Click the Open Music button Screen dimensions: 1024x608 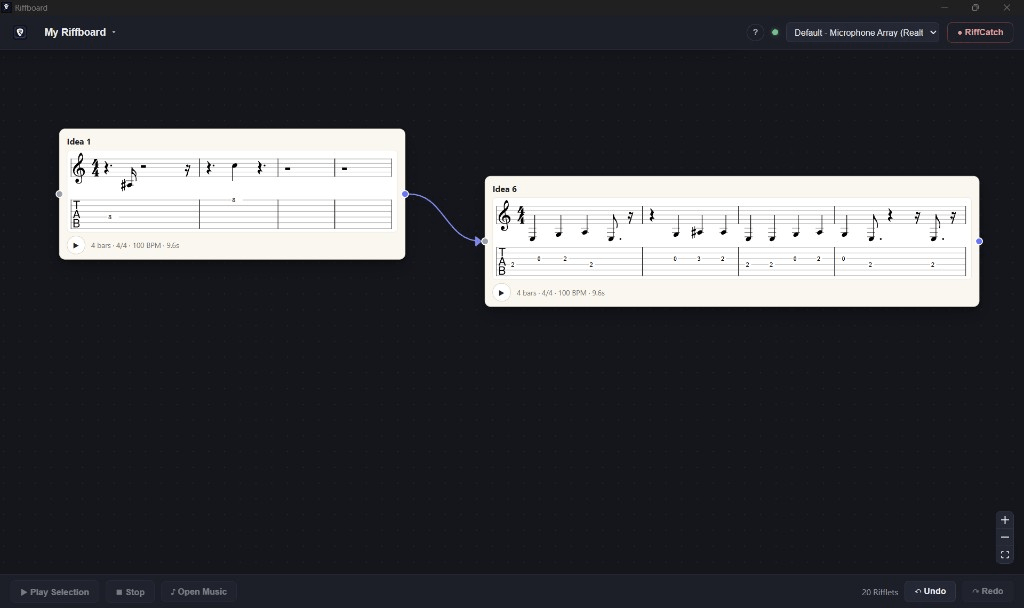199,592
